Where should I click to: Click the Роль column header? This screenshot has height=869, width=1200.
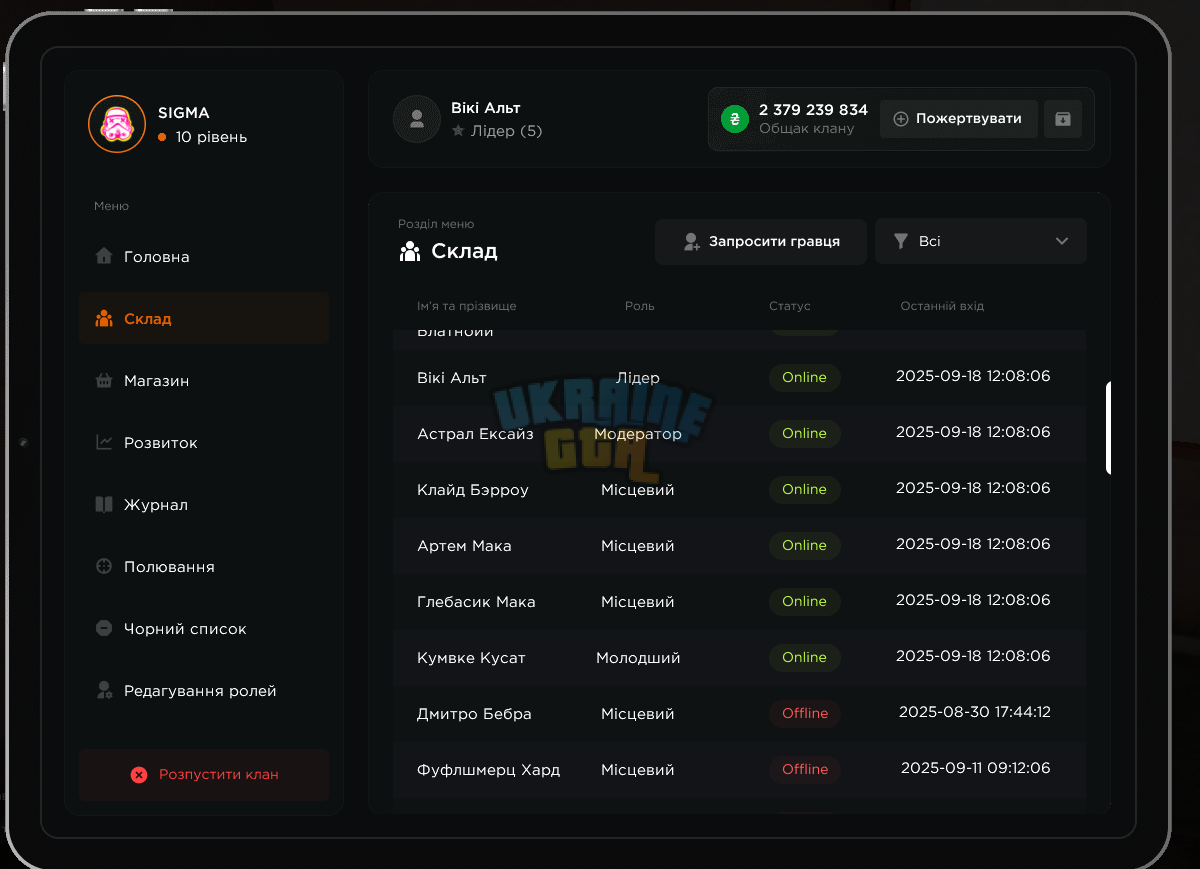coord(640,306)
